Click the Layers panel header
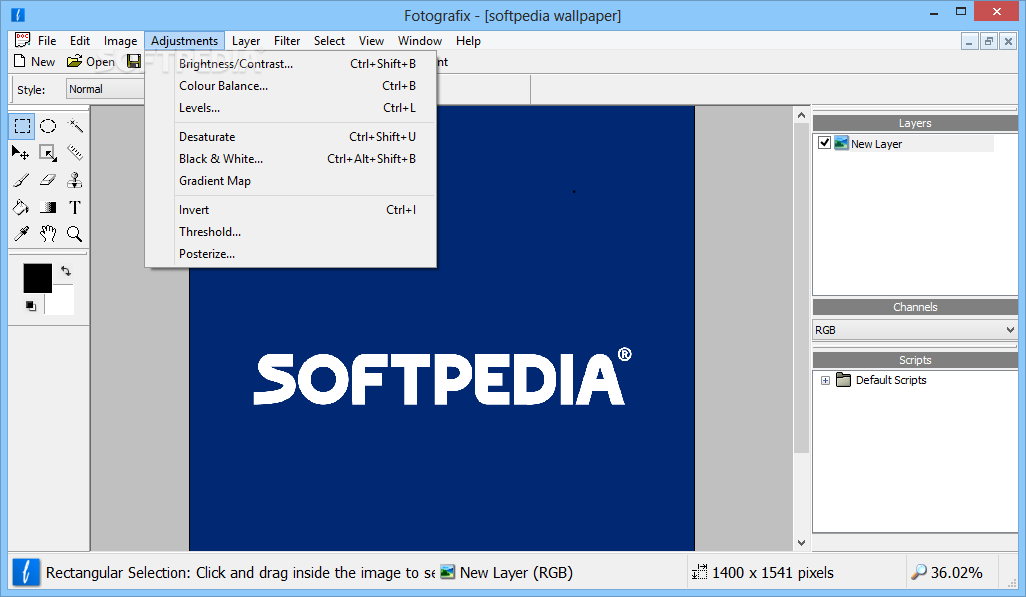This screenshot has height=597, width=1026. coord(915,123)
